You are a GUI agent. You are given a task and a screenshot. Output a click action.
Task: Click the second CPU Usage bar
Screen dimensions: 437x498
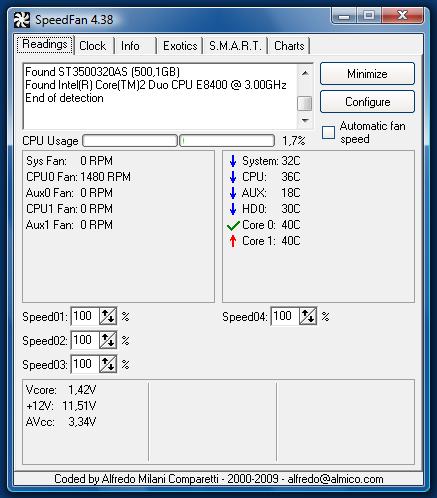point(227,141)
